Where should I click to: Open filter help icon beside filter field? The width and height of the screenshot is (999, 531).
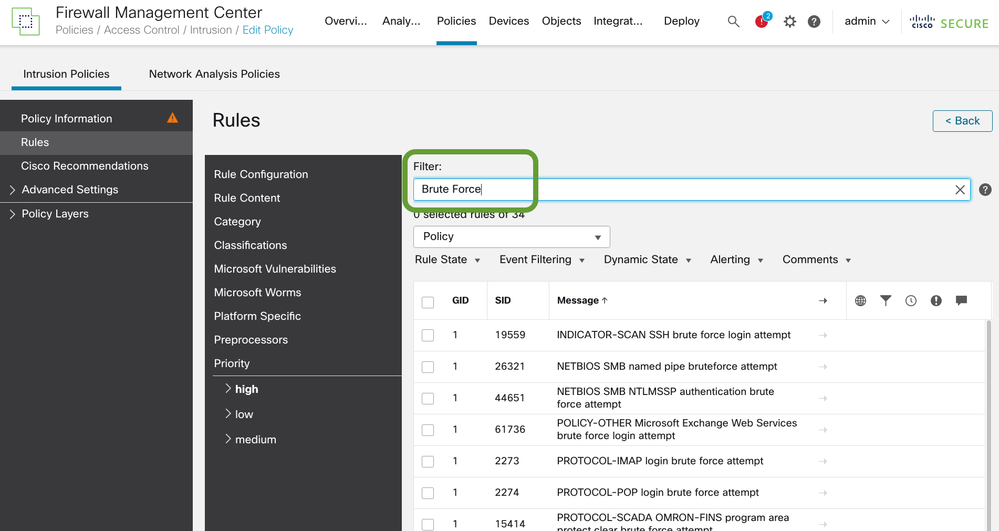985,189
